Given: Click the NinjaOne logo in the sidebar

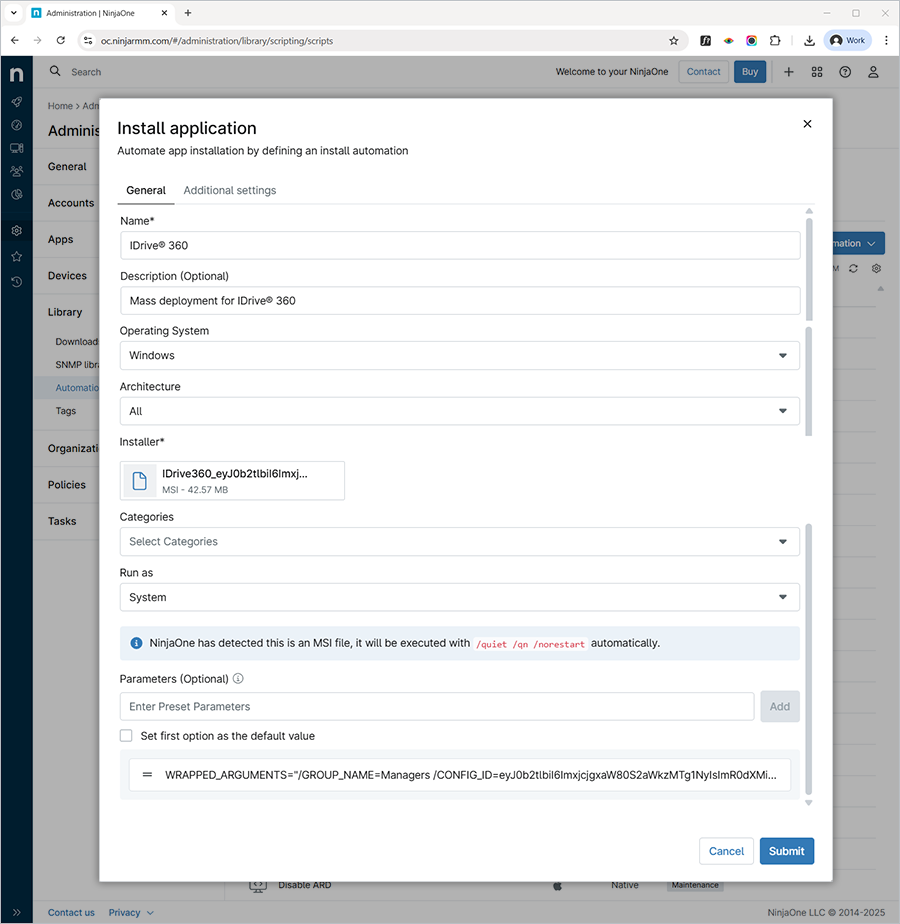Looking at the screenshot, I should [x=17, y=74].
